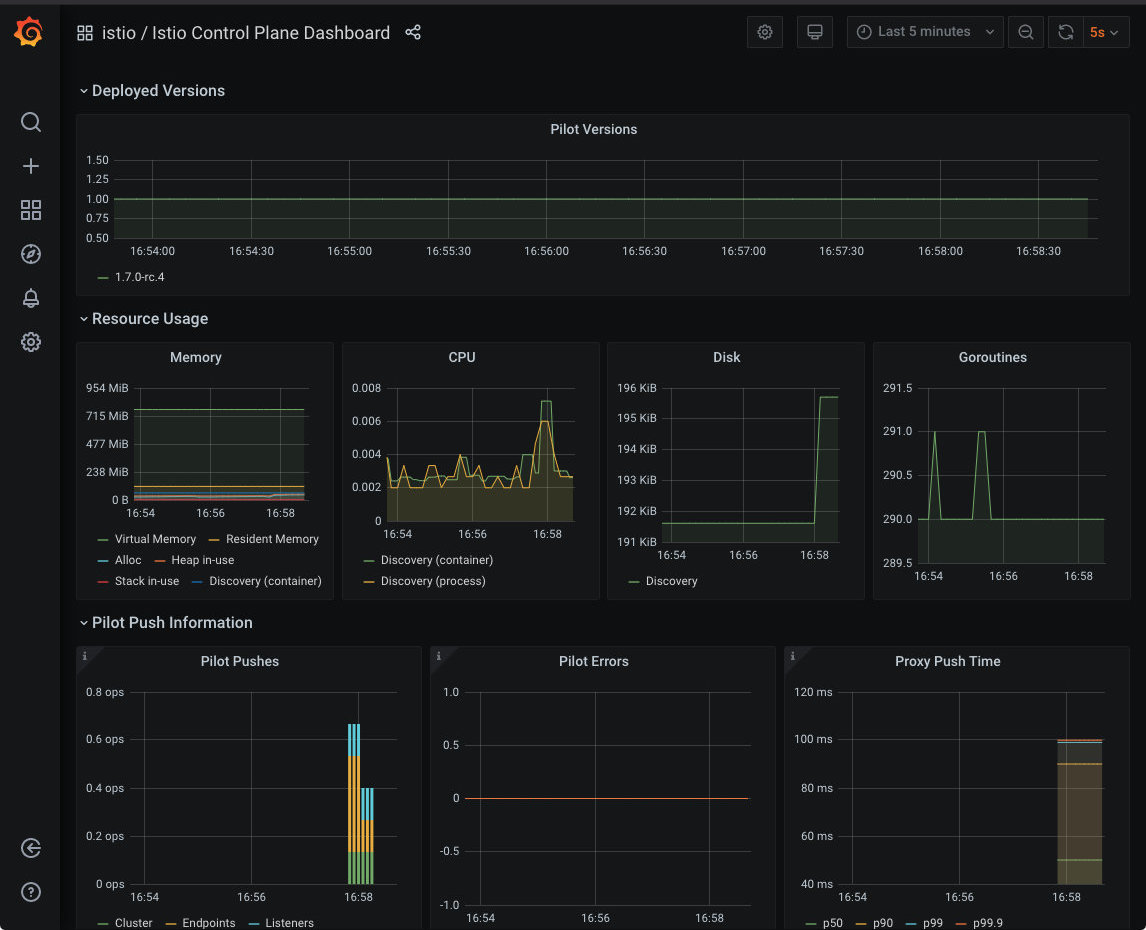Open the search icon in the sidebar
1146x930 pixels.
(31, 122)
